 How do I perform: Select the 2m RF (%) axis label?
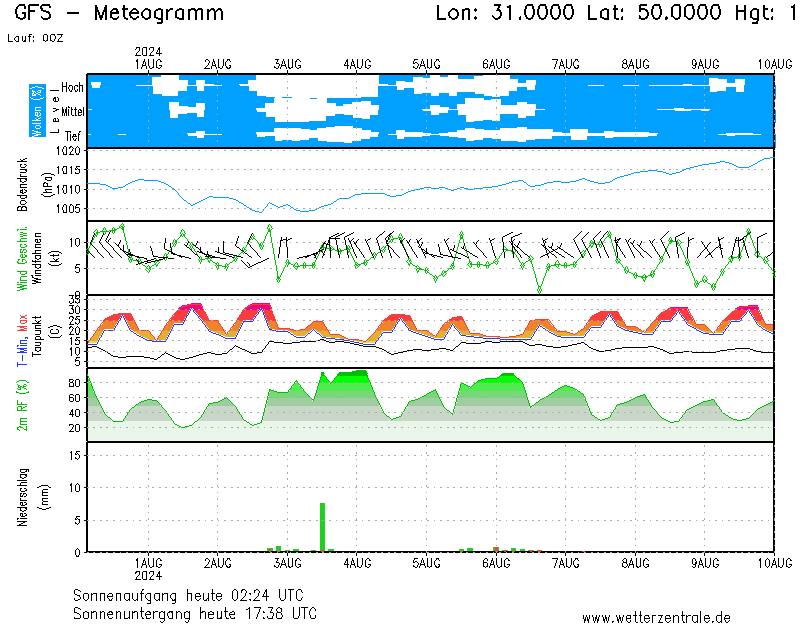click(23, 404)
